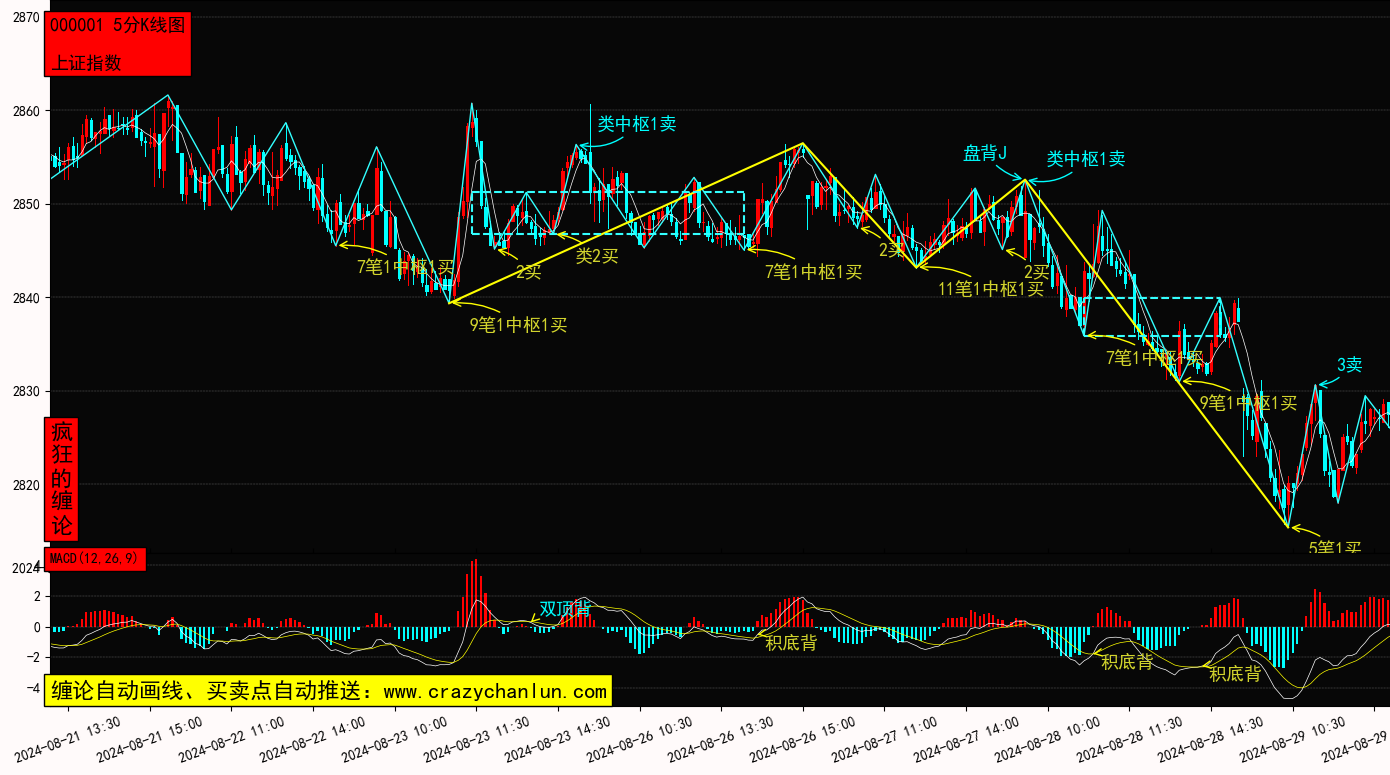Click the 3卖 sell signal marker
This screenshot has height=775, width=1390.
pyautogui.click(x=1349, y=365)
